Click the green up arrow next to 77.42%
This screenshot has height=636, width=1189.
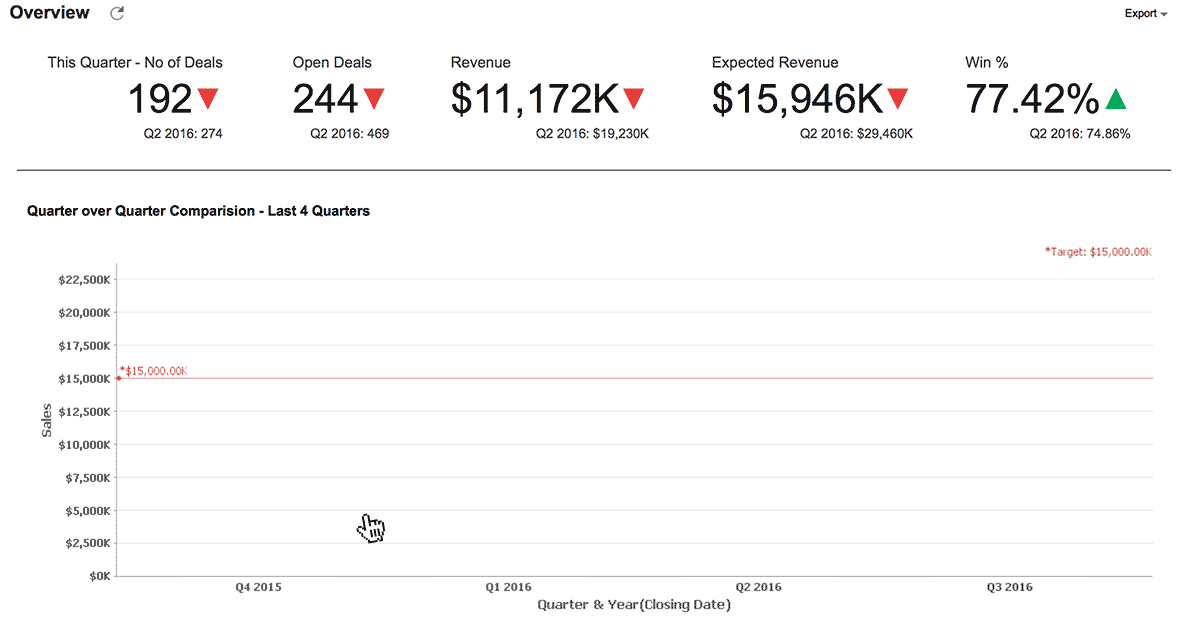pos(1115,99)
